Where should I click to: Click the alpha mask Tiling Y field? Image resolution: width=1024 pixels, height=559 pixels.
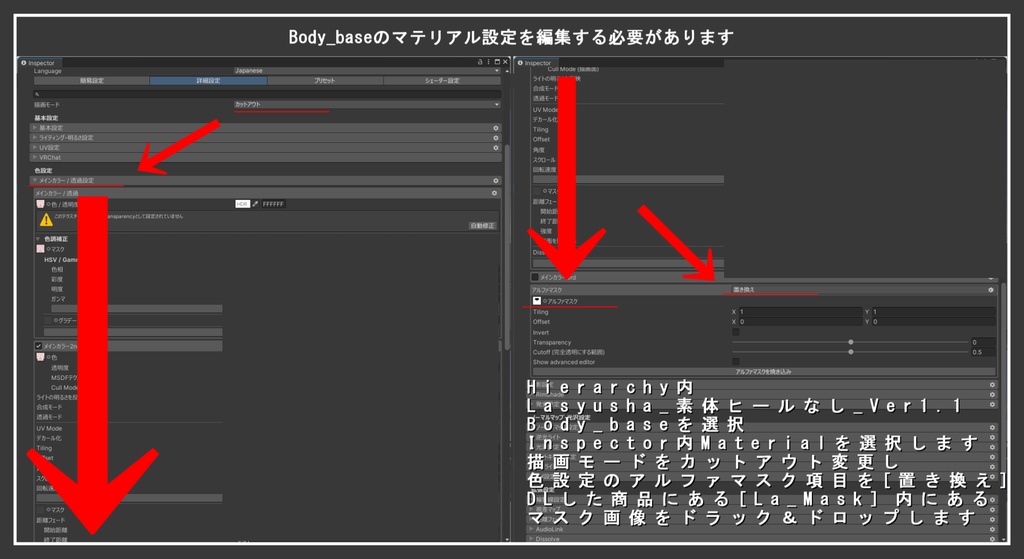coord(934,312)
